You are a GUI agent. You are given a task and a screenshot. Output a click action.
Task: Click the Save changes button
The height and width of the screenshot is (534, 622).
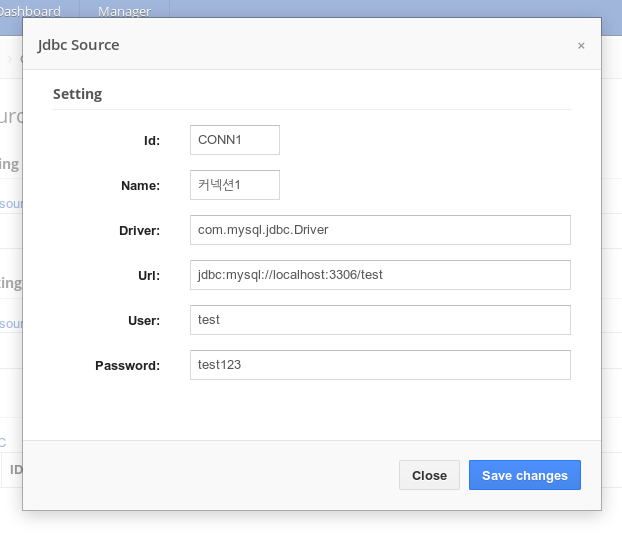[524, 475]
